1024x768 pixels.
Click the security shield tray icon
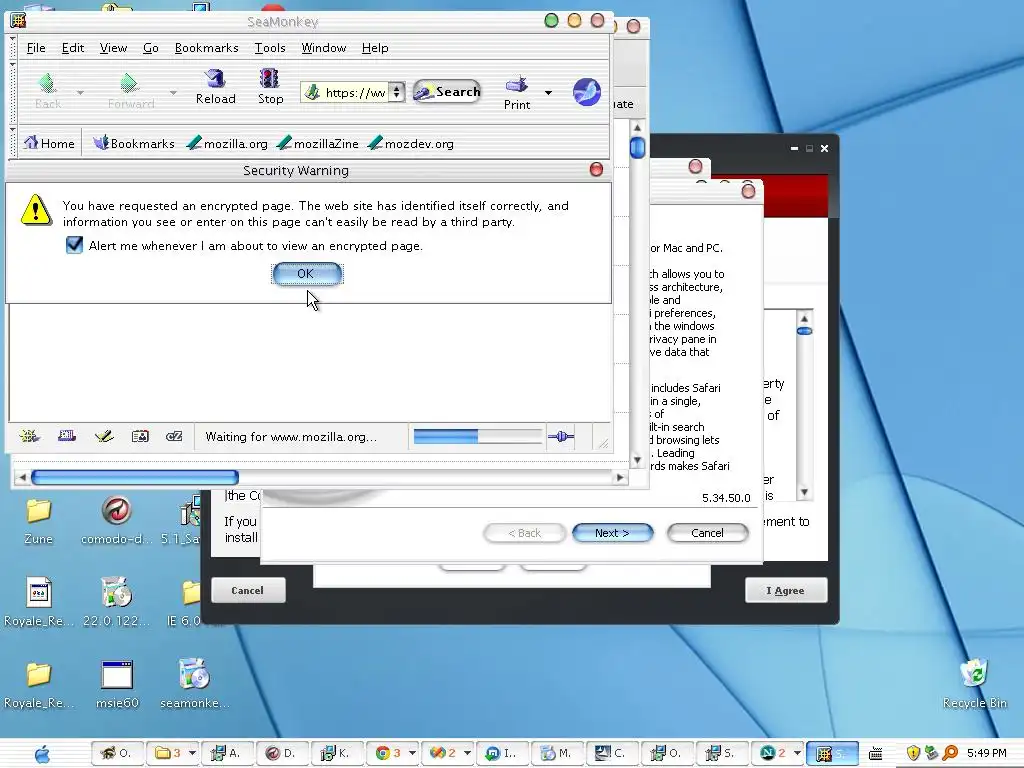[x=913, y=753]
